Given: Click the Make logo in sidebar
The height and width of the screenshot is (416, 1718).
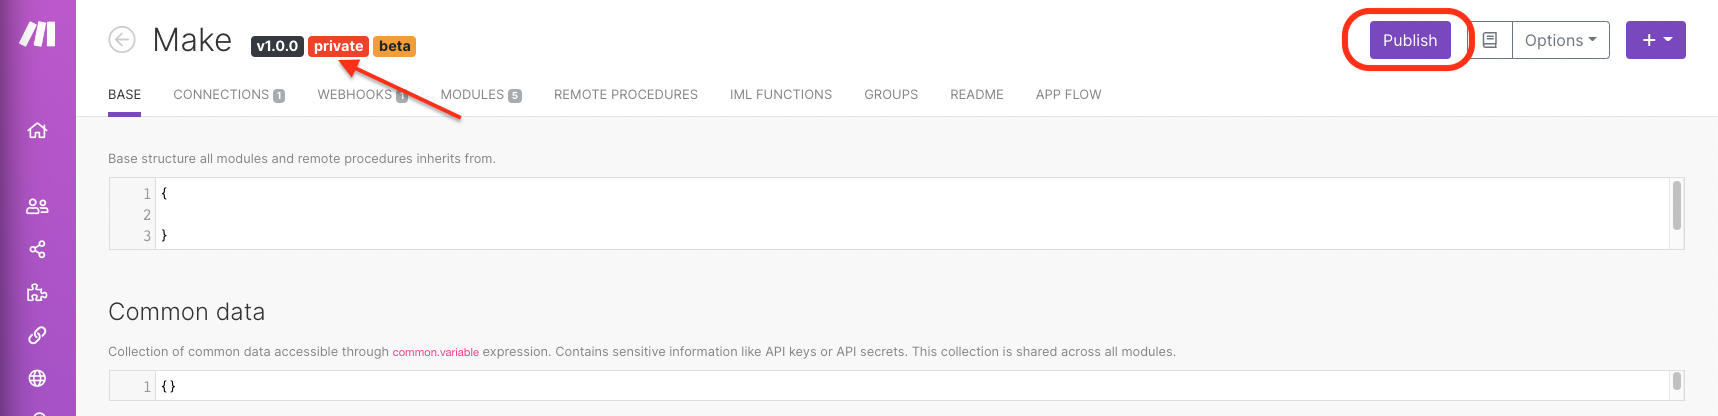Looking at the screenshot, I should [x=38, y=34].
